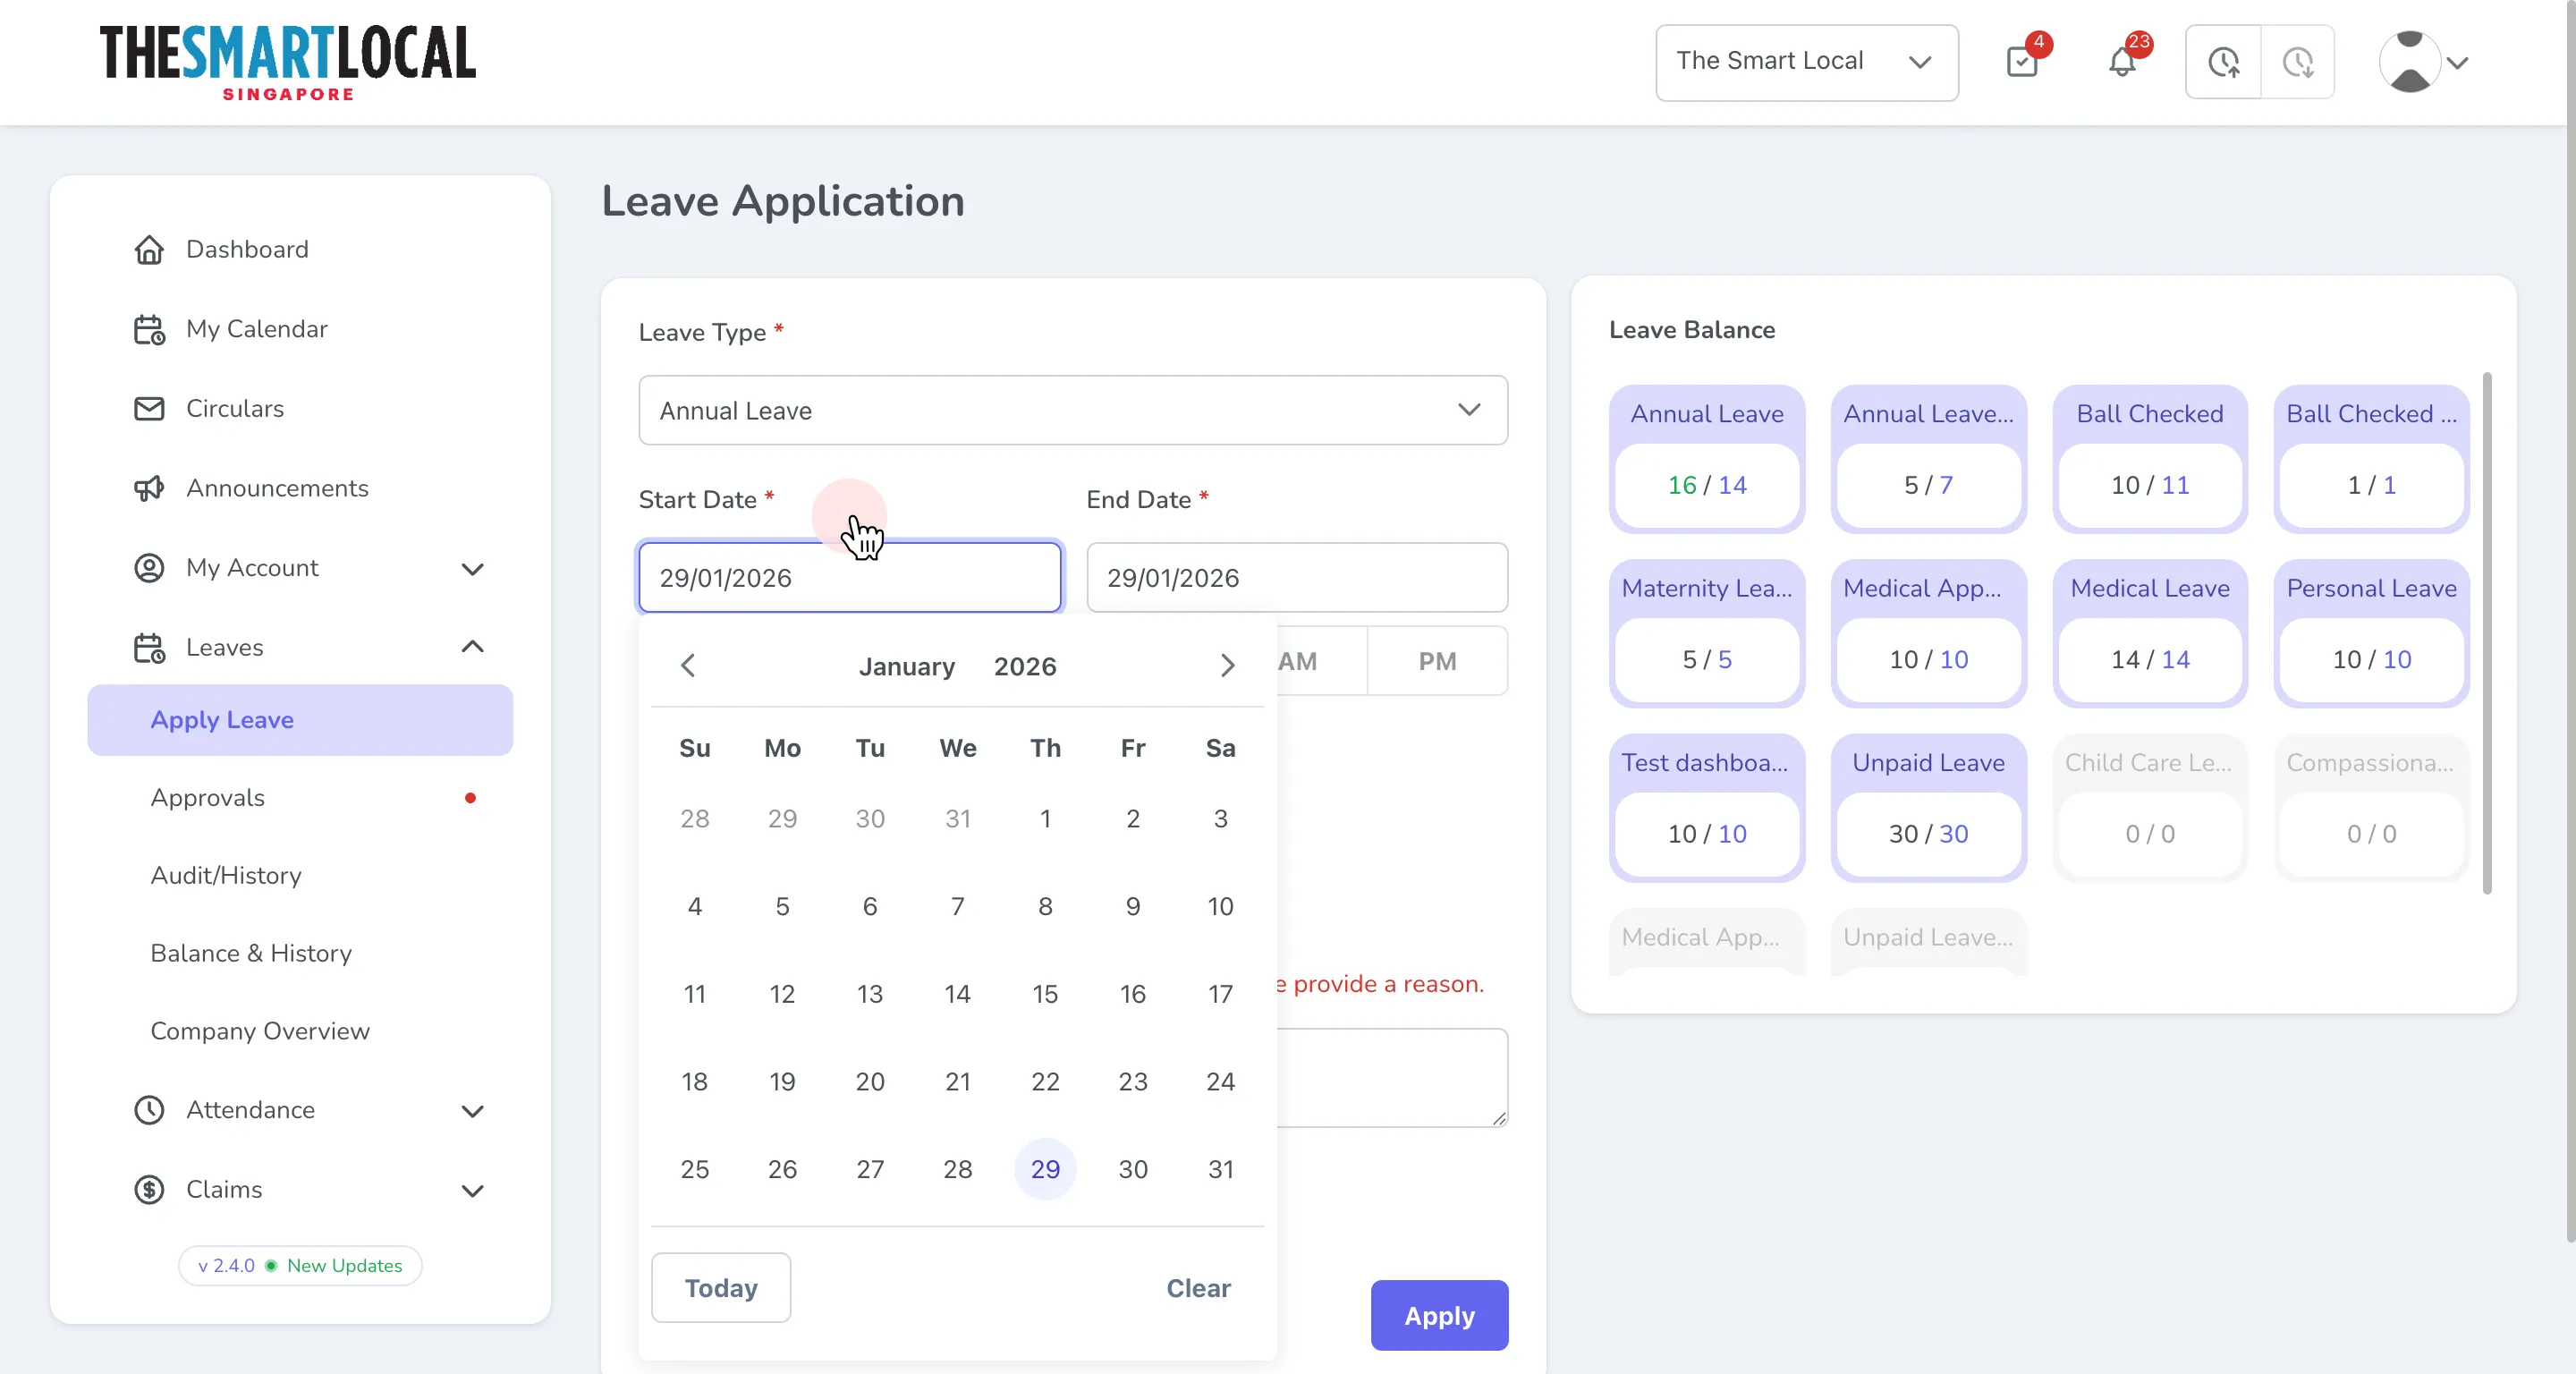Click the Circulars envelope icon
Screen dimensions: 2576x1374
[x=149, y=408]
